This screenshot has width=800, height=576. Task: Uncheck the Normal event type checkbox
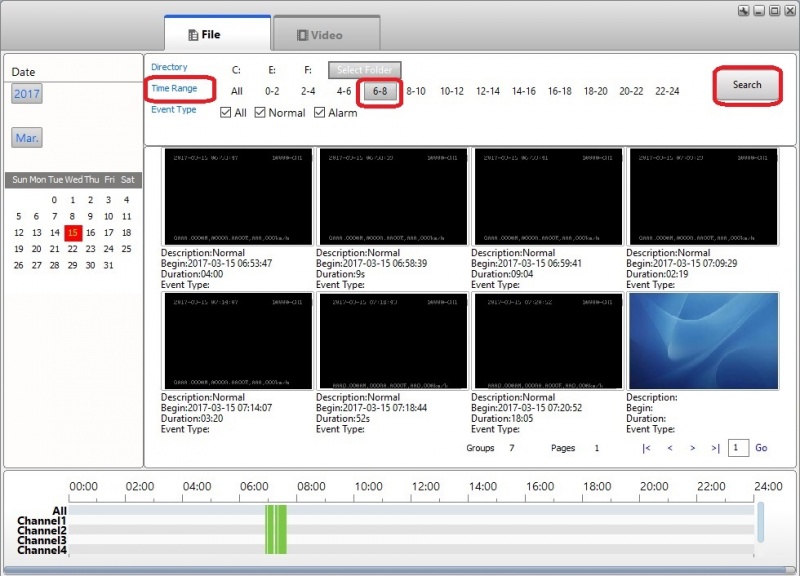[262, 112]
